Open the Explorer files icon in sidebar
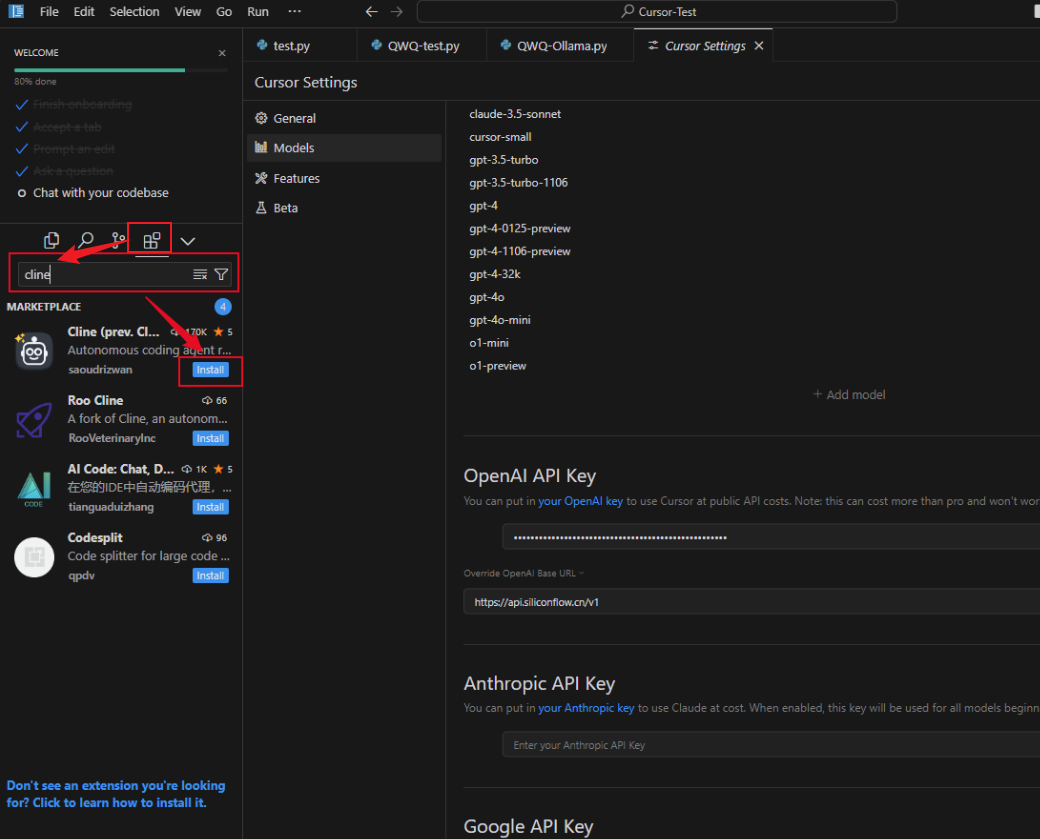Viewport: 1040px width, 839px height. coord(52,241)
